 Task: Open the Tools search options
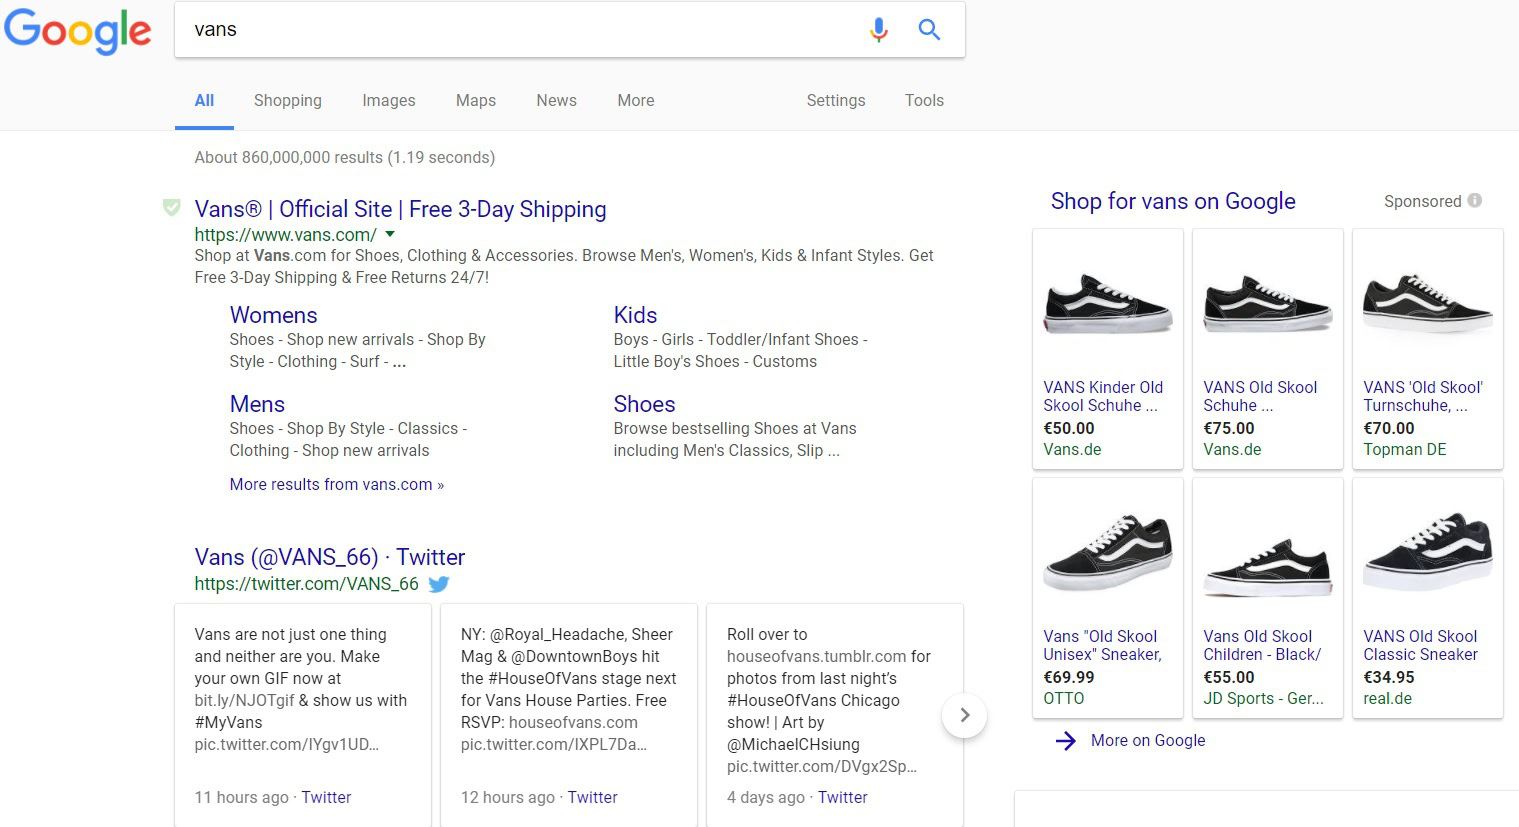tap(923, 100)
